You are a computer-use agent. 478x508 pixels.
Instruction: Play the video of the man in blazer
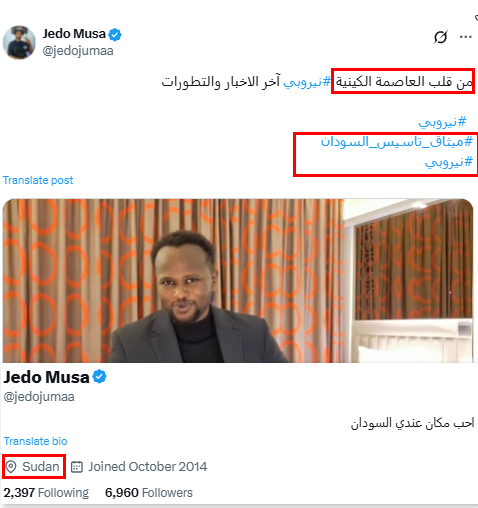(x=238, y=281)
